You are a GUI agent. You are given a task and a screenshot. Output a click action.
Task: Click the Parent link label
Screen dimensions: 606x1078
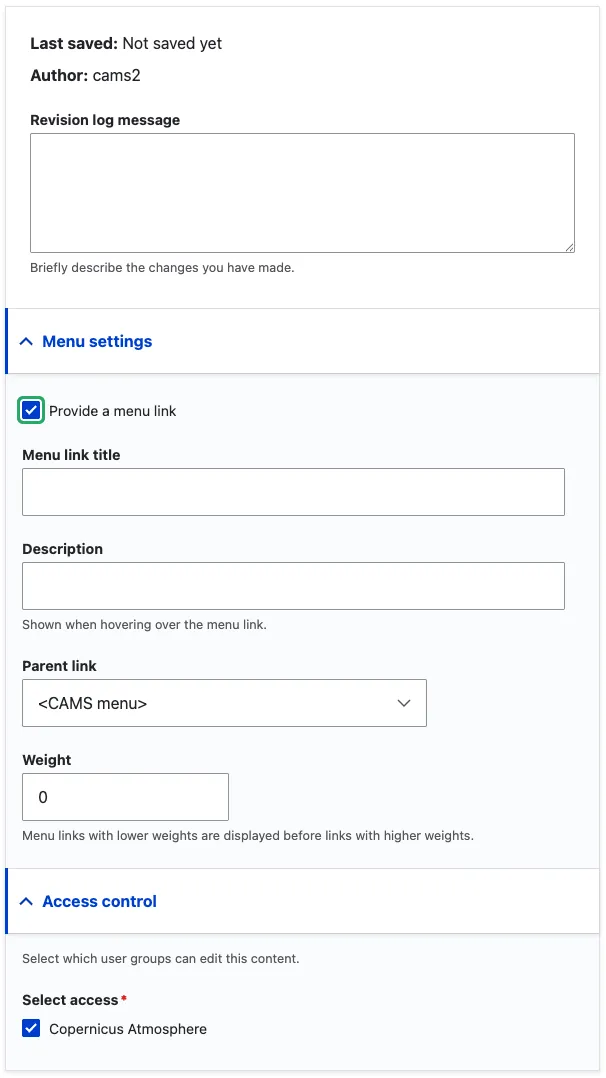(60, 666)
